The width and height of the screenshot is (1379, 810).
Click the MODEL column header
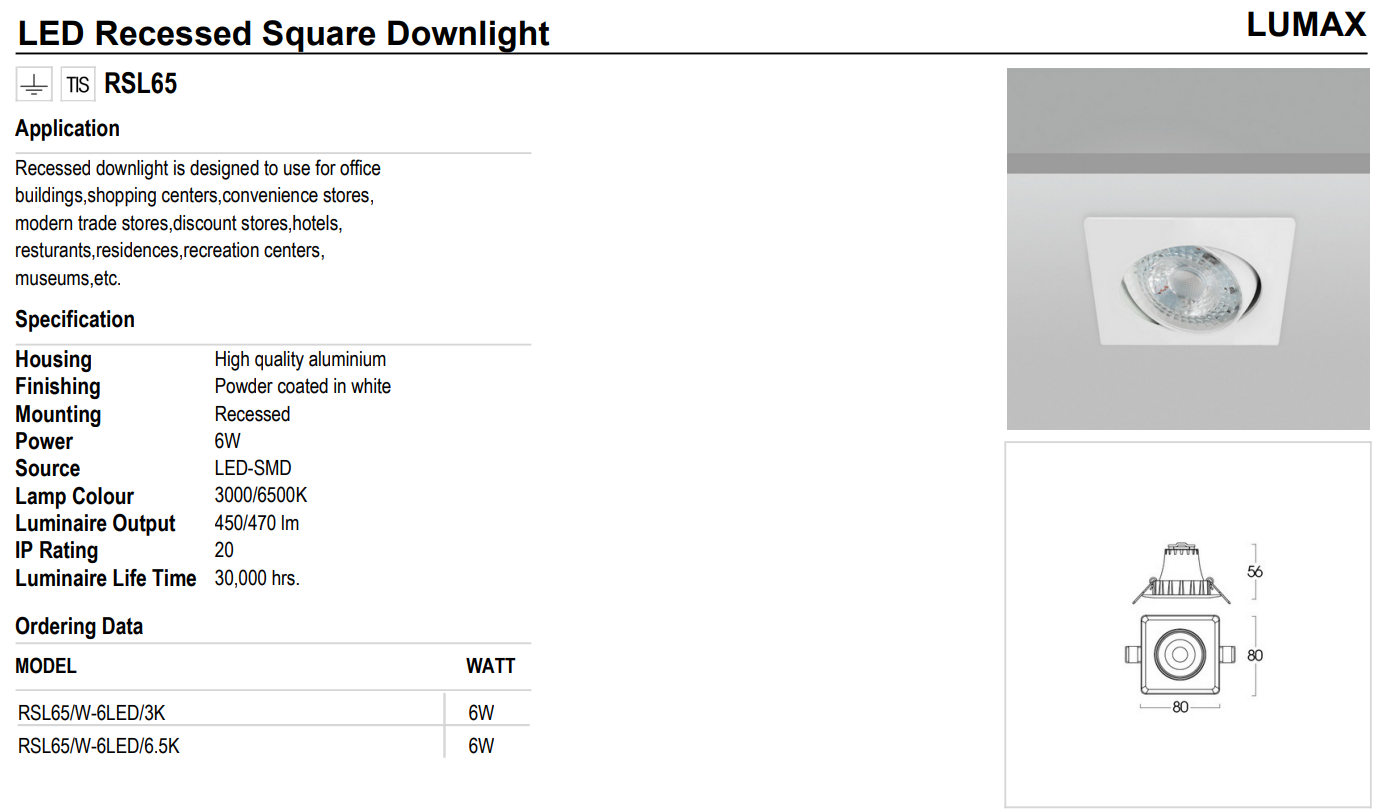[46, 666]
